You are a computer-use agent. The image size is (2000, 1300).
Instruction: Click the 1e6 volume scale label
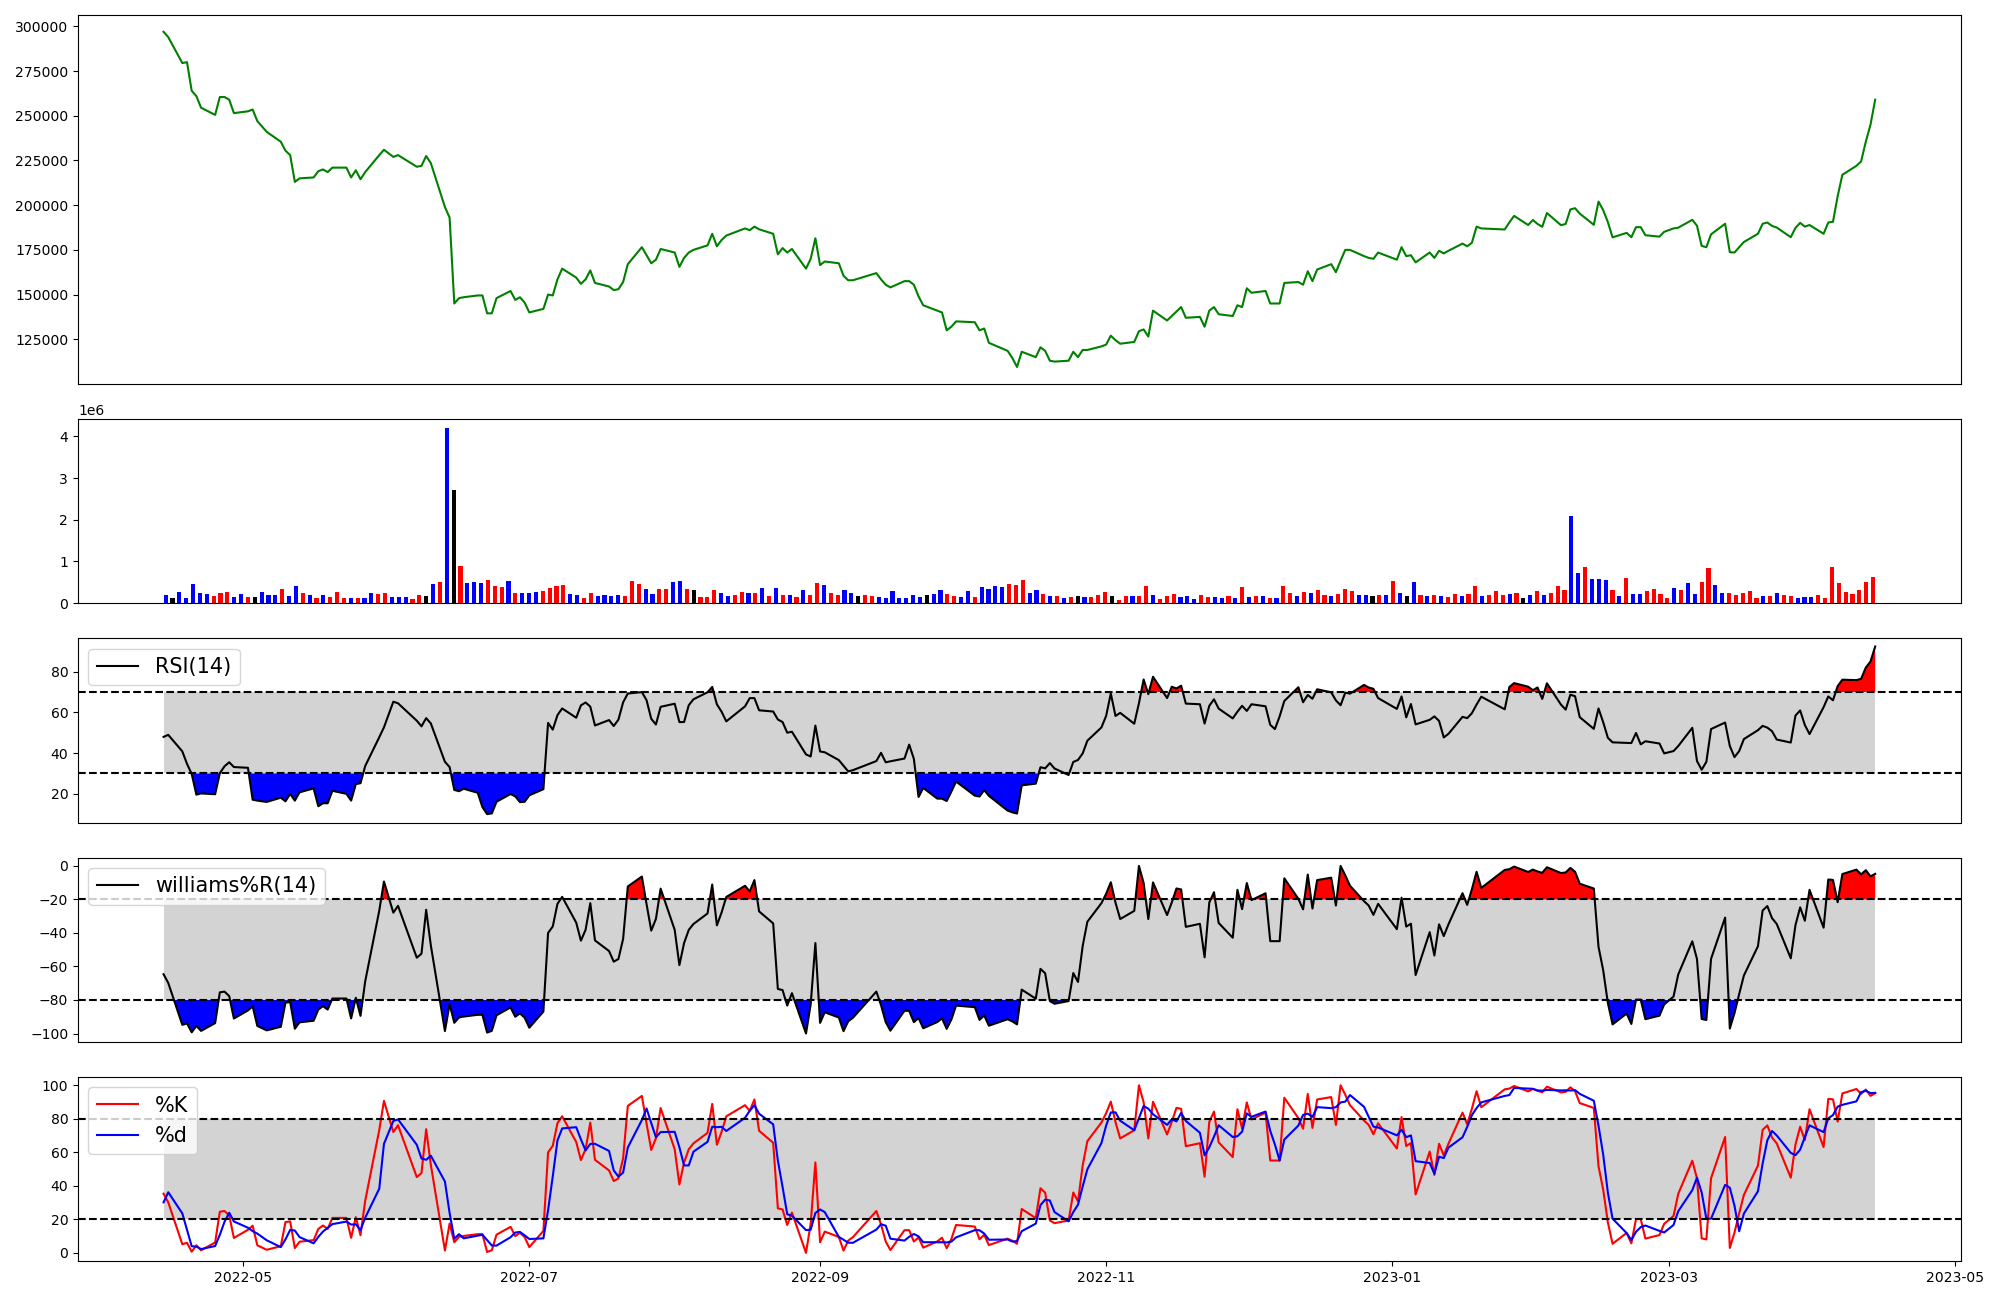pos(91,411)
